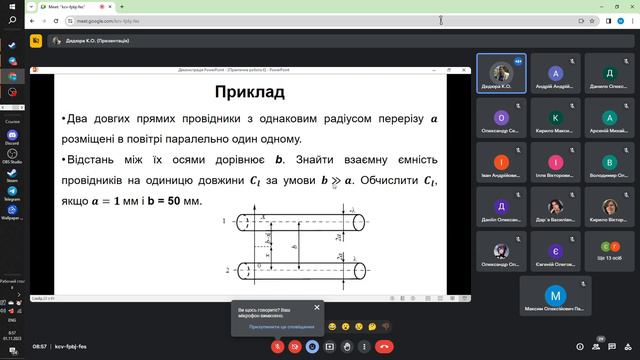Send the thumbs down emoji reaction

coord(386,327)
